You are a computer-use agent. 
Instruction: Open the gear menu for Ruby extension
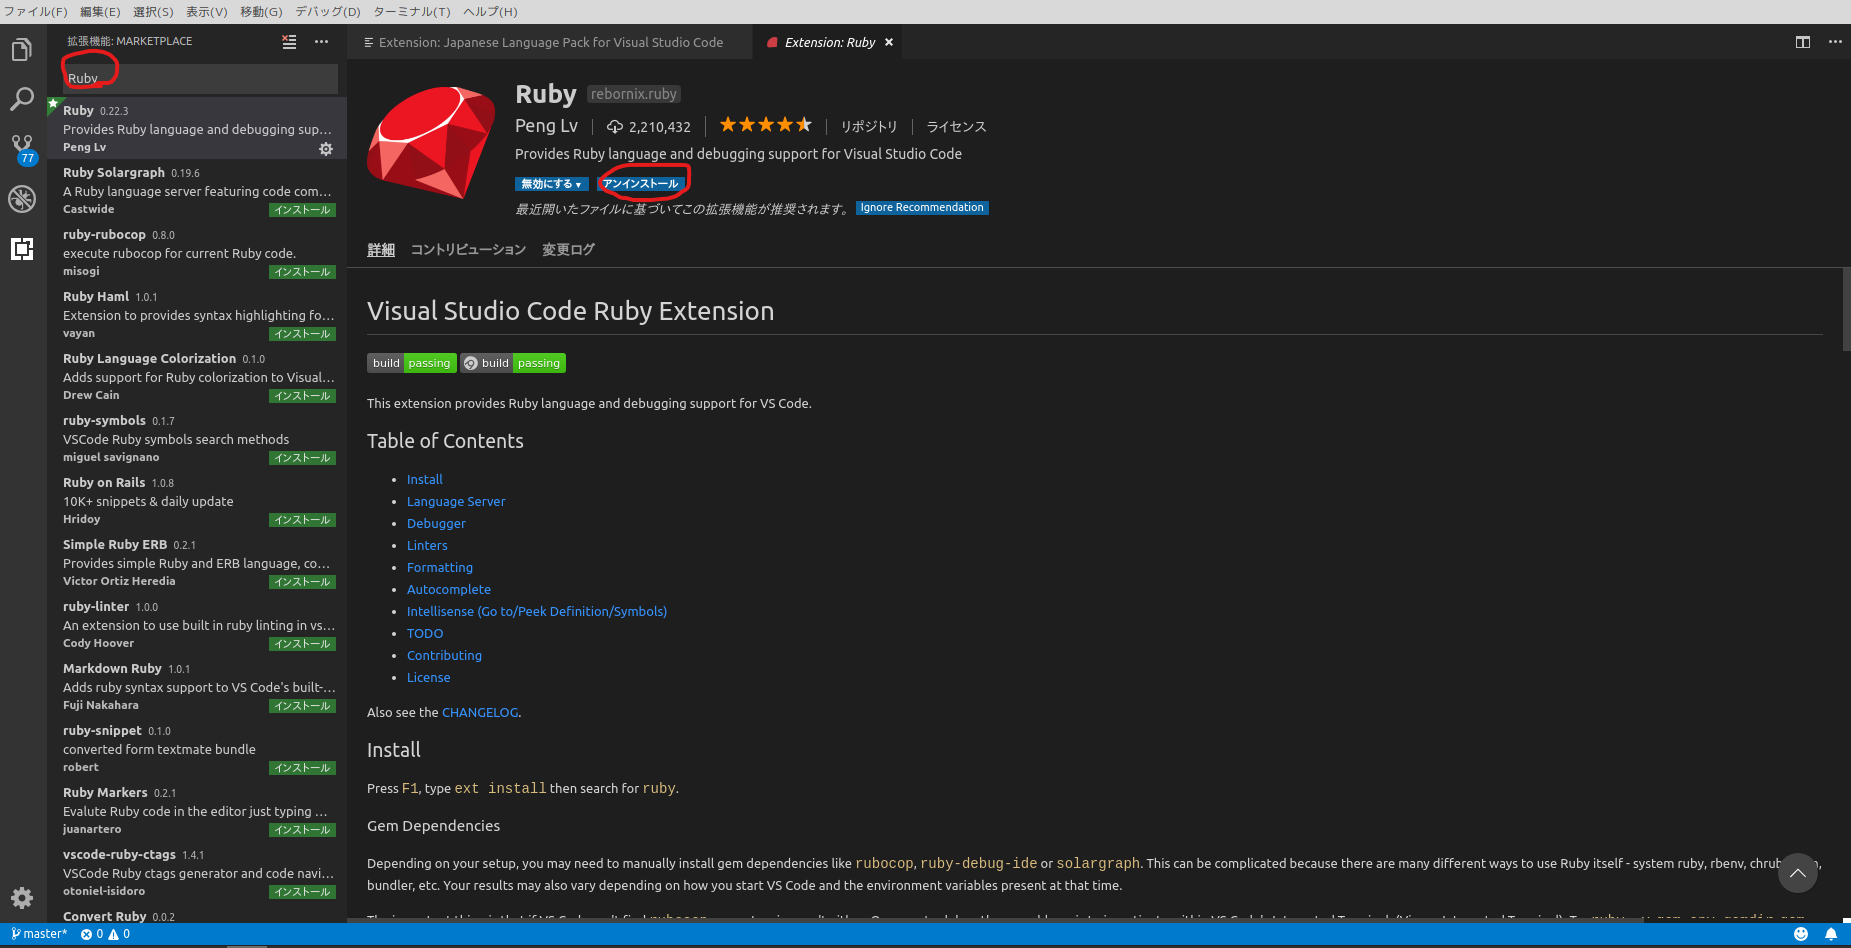(326, 149)
